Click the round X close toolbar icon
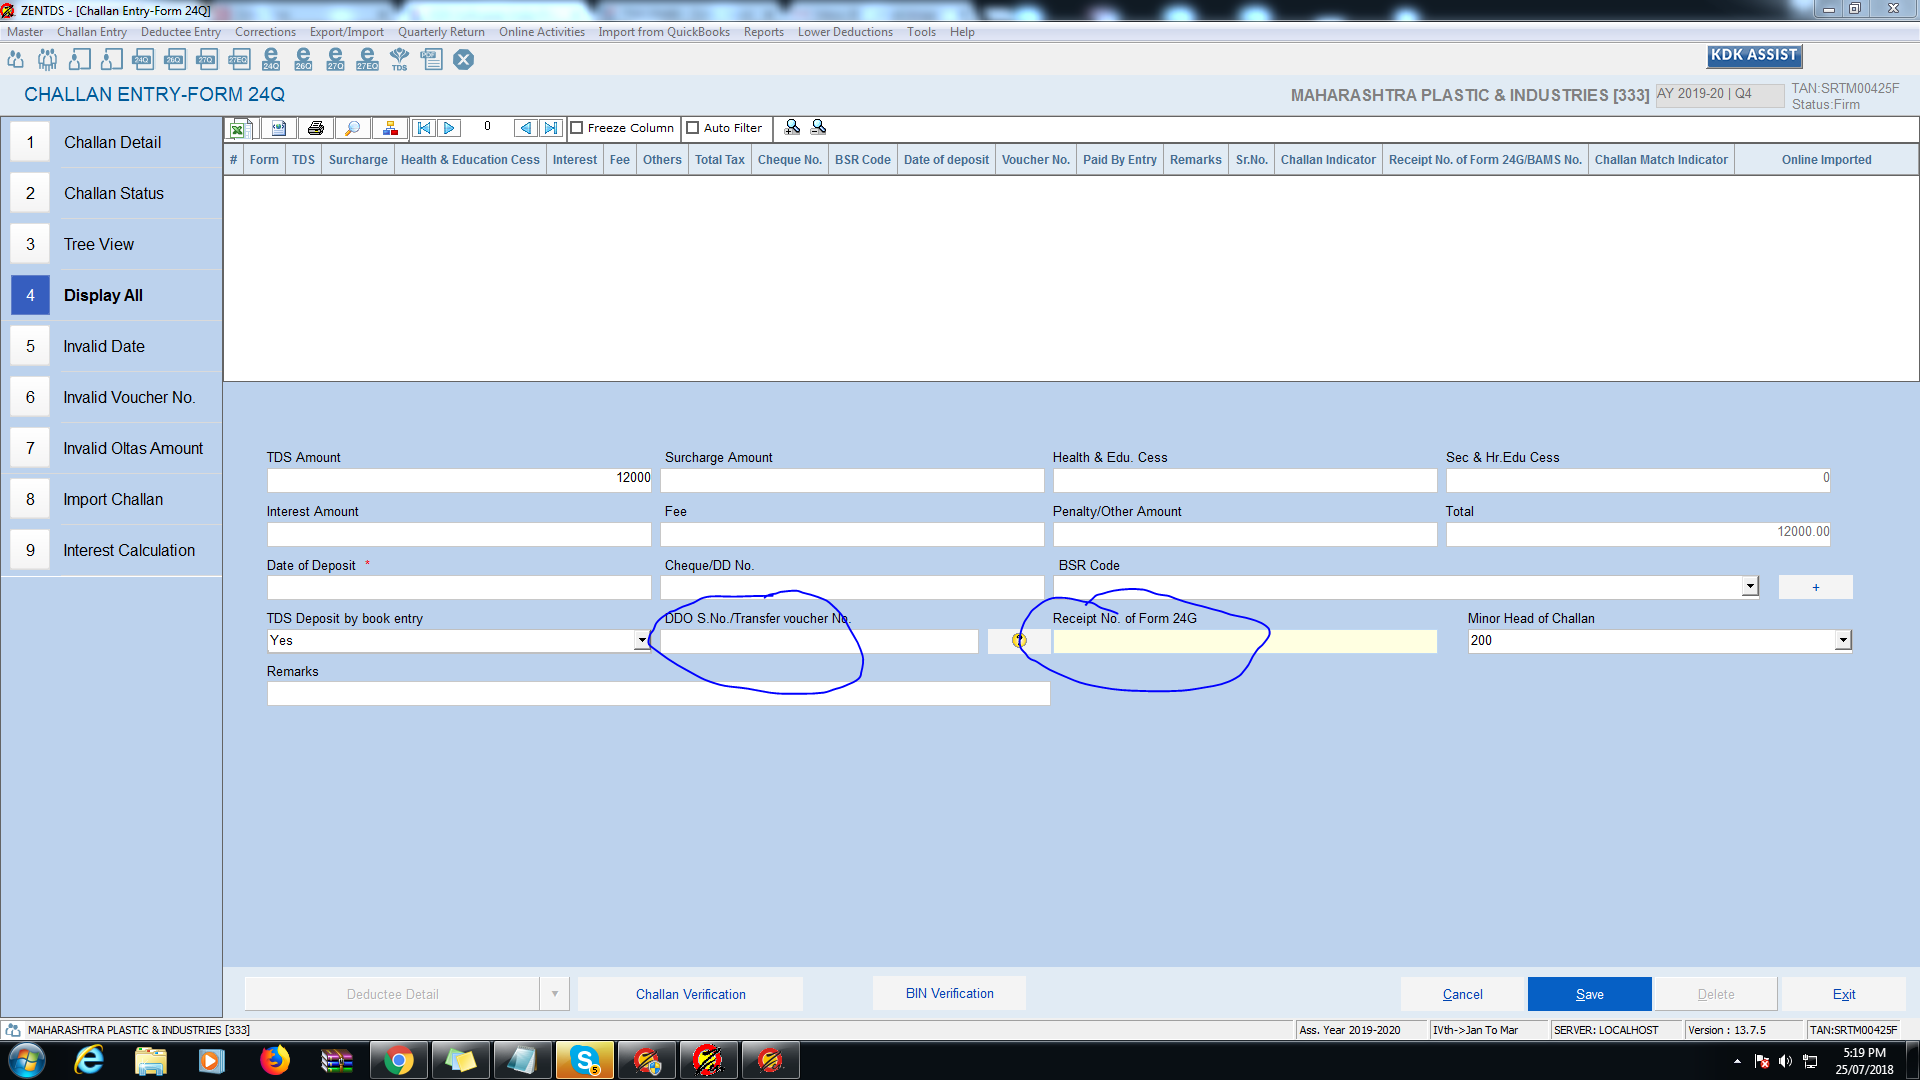 pyautogui.click(x=463, y=60)
